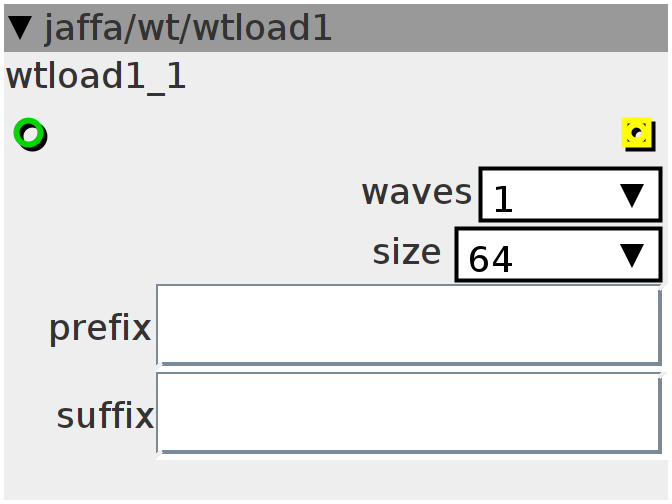Click the center of the green inlet ring
The width and height of the screenshot is (672, 504).
pos(29,134)
